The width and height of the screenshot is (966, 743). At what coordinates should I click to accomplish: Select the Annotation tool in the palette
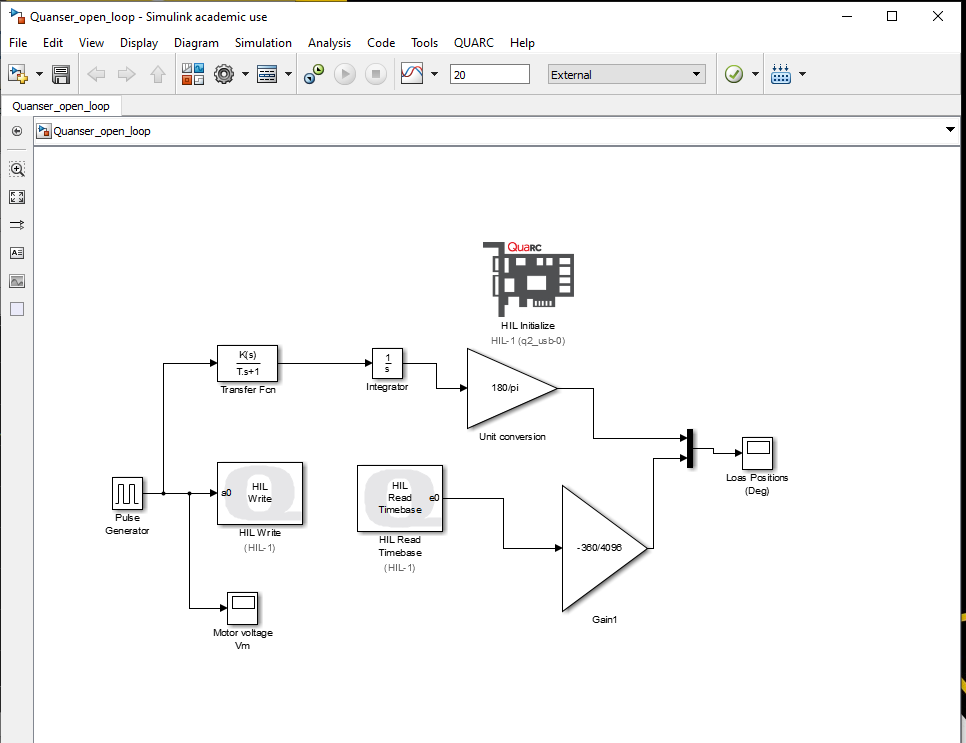16,253
